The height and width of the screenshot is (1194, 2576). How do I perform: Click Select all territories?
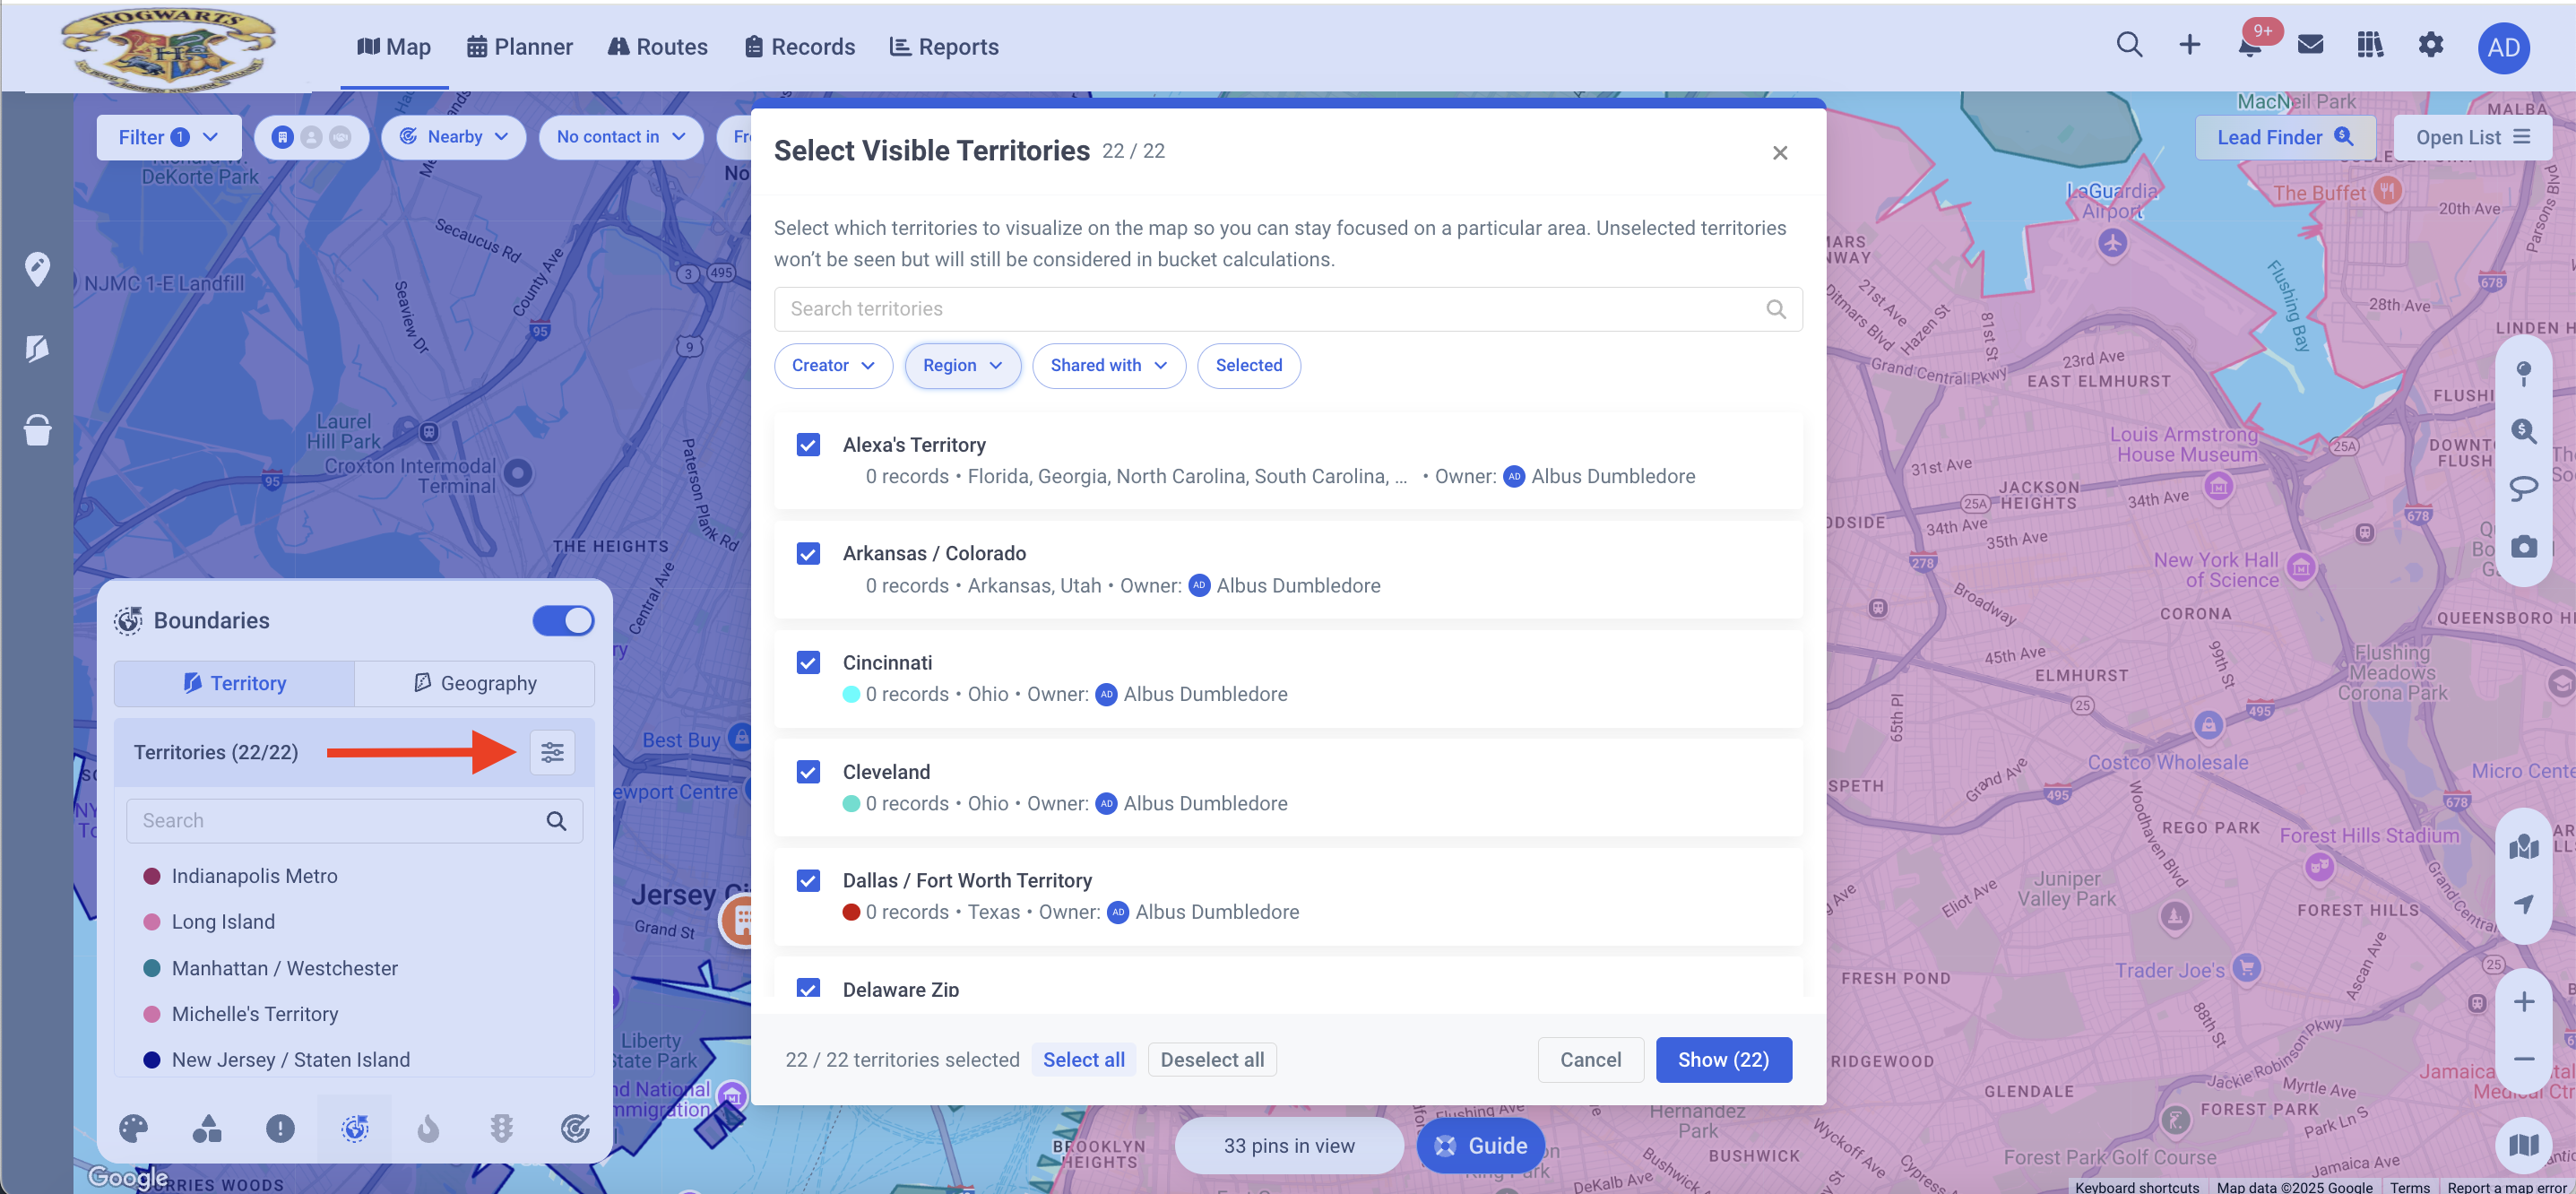(1083, 1059)
